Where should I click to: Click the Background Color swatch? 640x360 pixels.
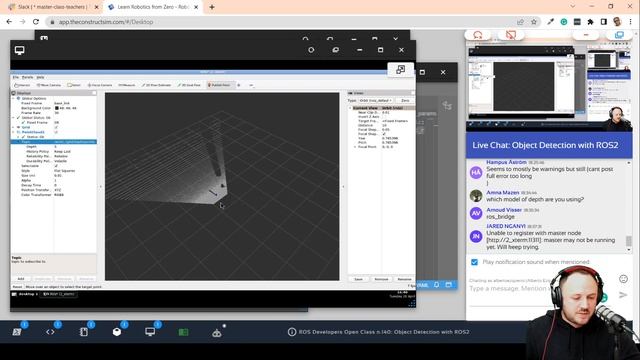57,108
